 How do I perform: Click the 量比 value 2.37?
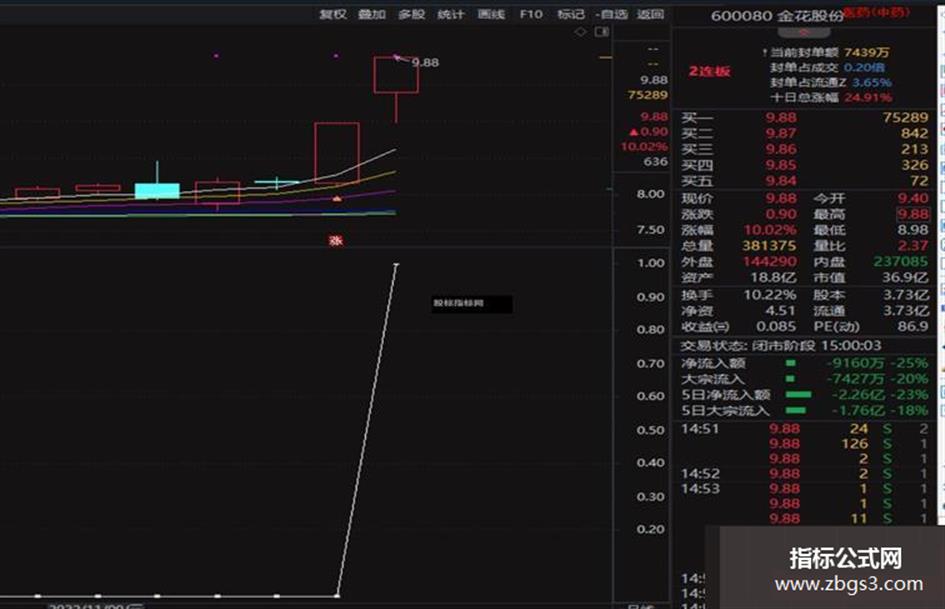coord(913,245)
